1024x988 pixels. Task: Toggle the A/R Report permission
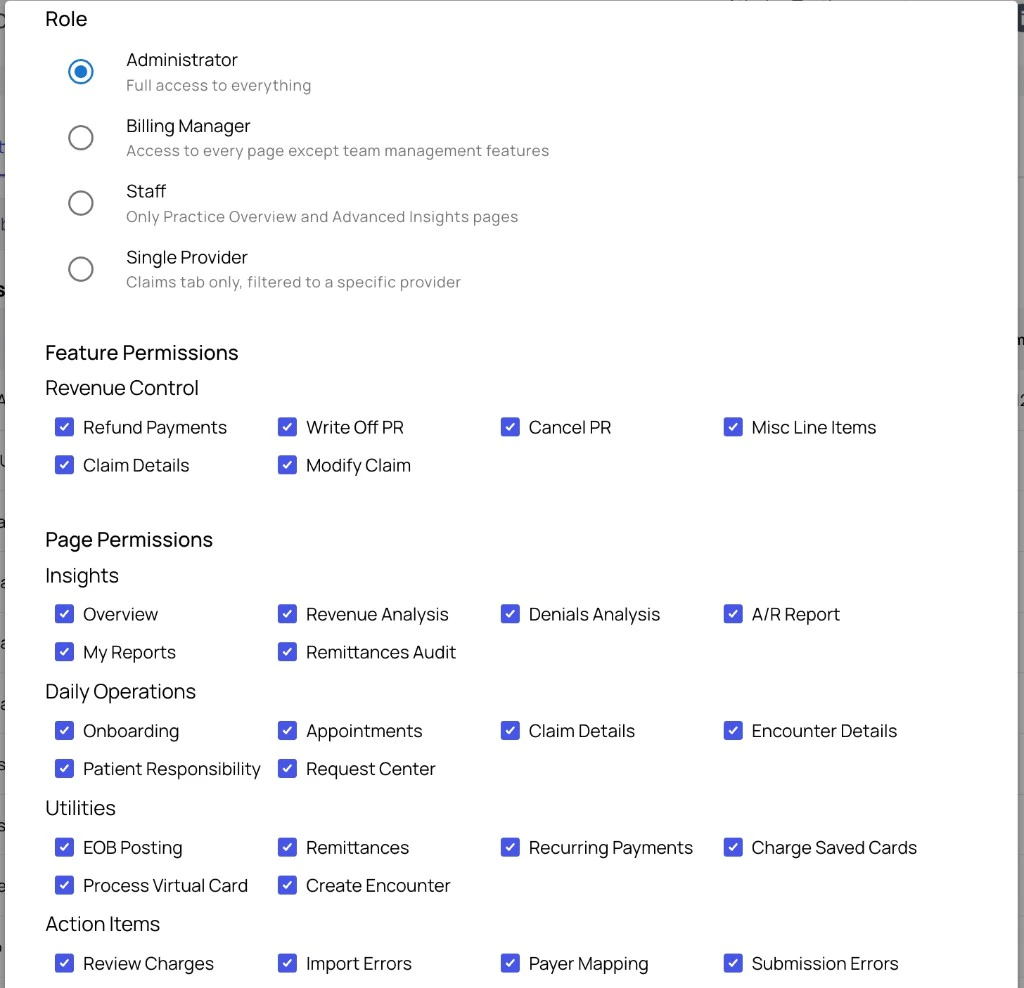[x=733, y=613]
